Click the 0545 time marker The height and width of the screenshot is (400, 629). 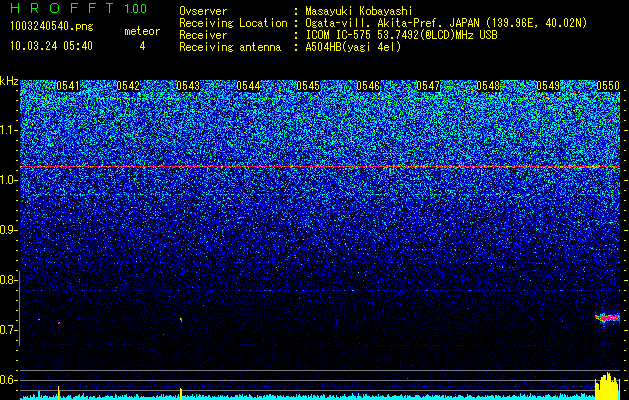point(308,86)
